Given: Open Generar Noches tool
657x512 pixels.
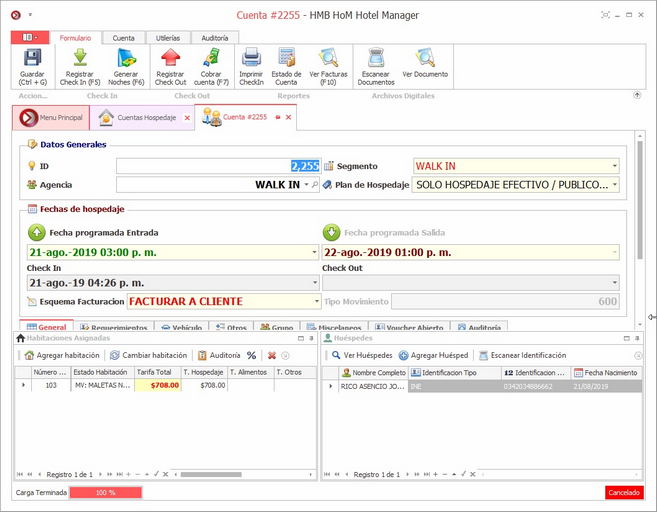Looking at the screenshot, I should pos(126,59).
